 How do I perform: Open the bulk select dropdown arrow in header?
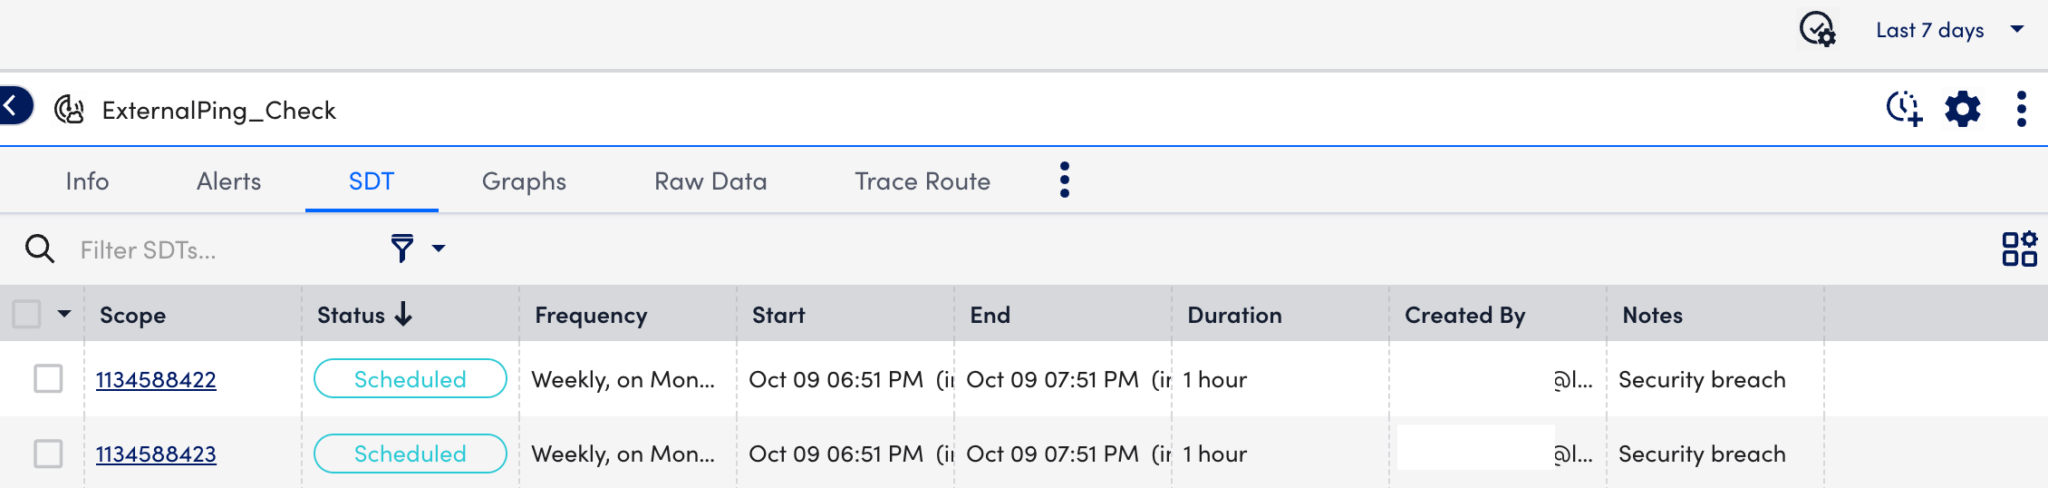[64, 314]
